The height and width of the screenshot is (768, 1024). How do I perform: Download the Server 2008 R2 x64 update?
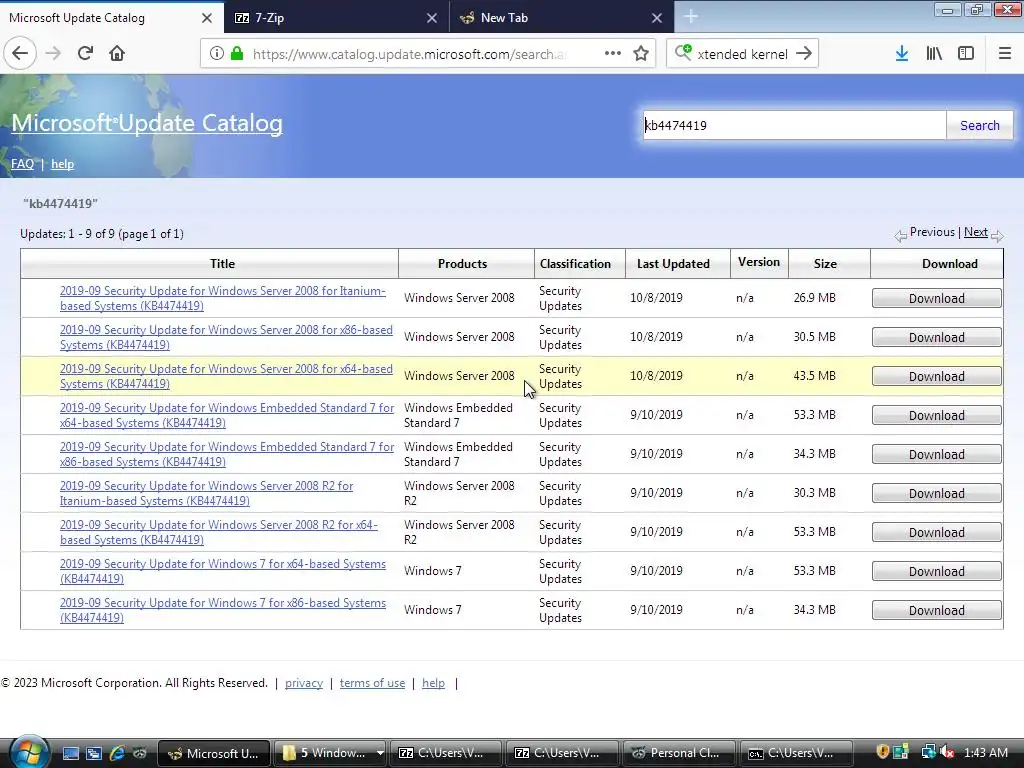coord(936,532)
